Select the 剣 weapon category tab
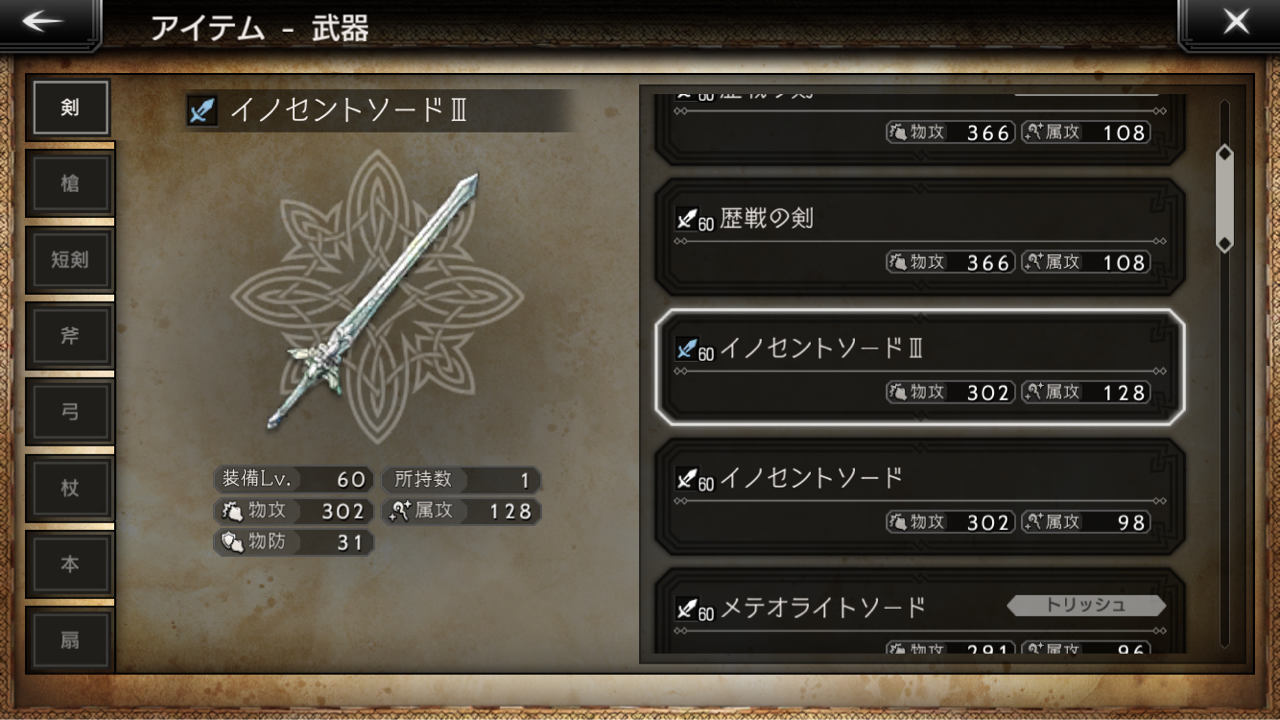This screenshot has width=1280, height=720. (x=70, y=107)
